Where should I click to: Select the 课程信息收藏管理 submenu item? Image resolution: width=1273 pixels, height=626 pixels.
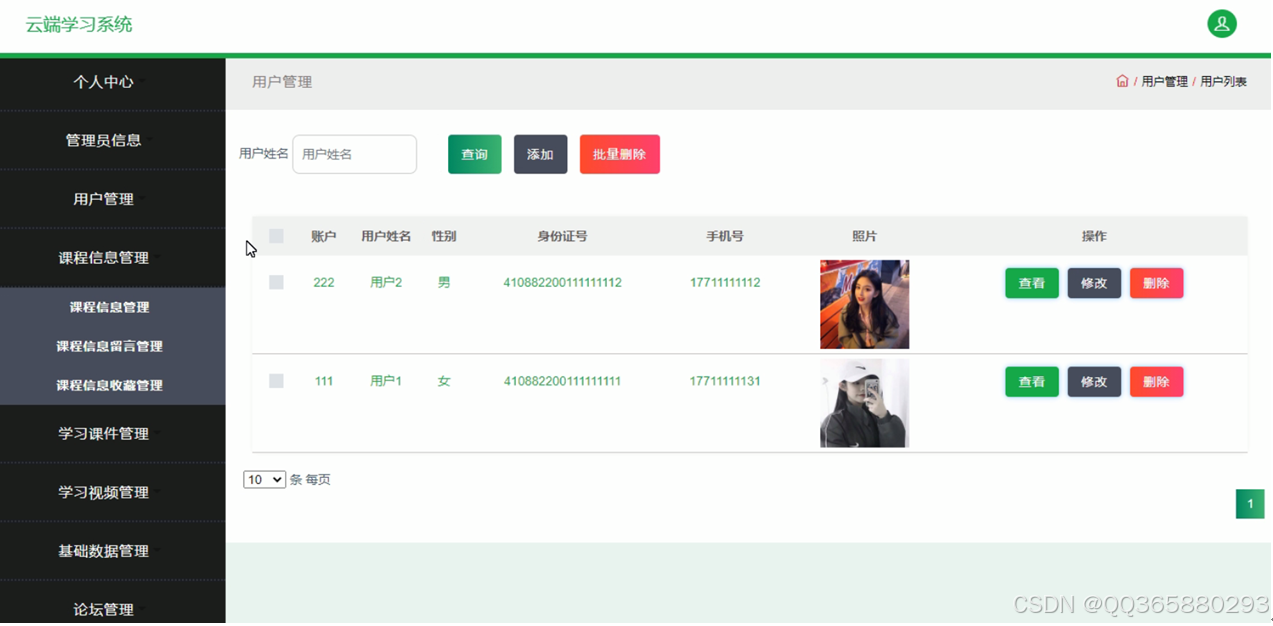tap(109, 386)
